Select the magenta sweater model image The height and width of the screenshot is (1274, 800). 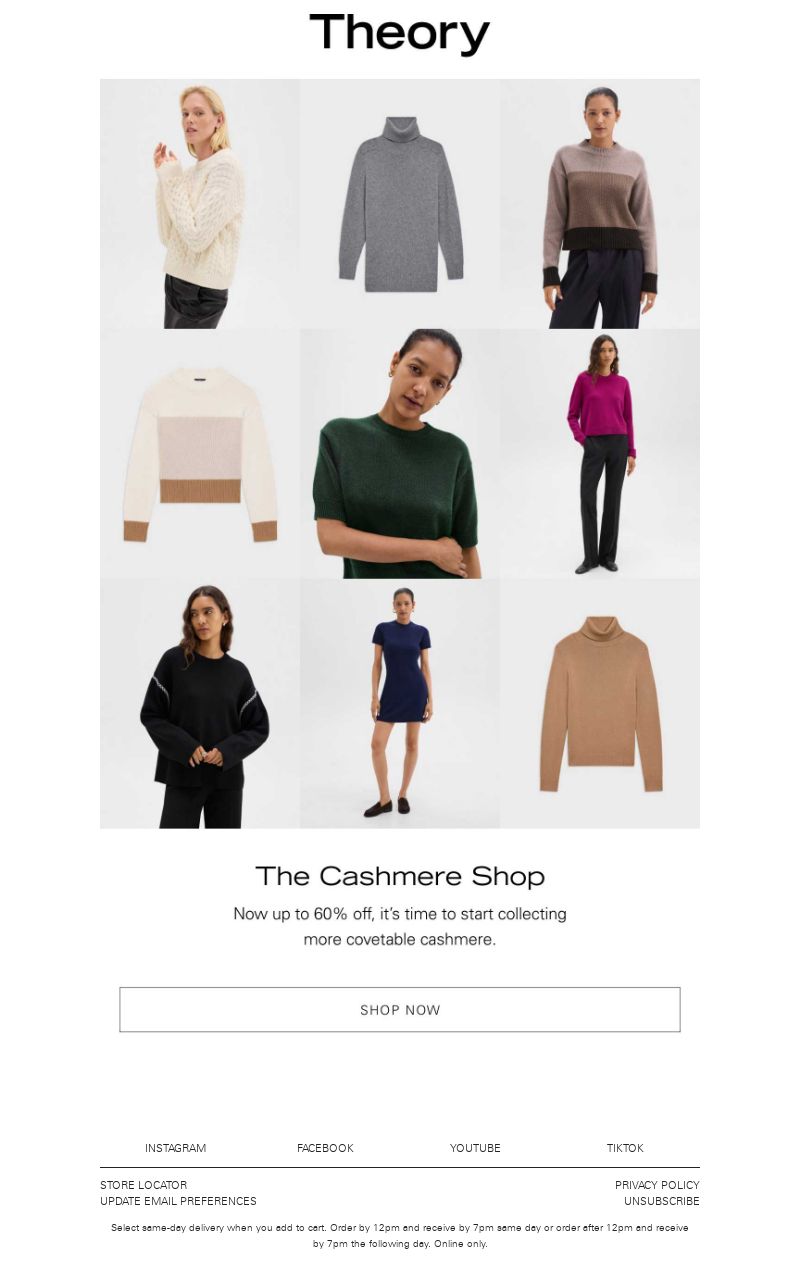[600, 454]
